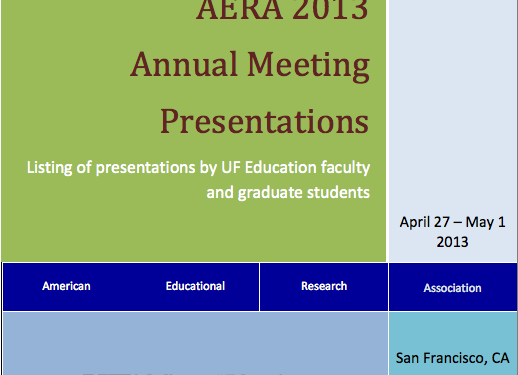
Task: Click the word 'American' in blue bar
Action: [66, 286]
